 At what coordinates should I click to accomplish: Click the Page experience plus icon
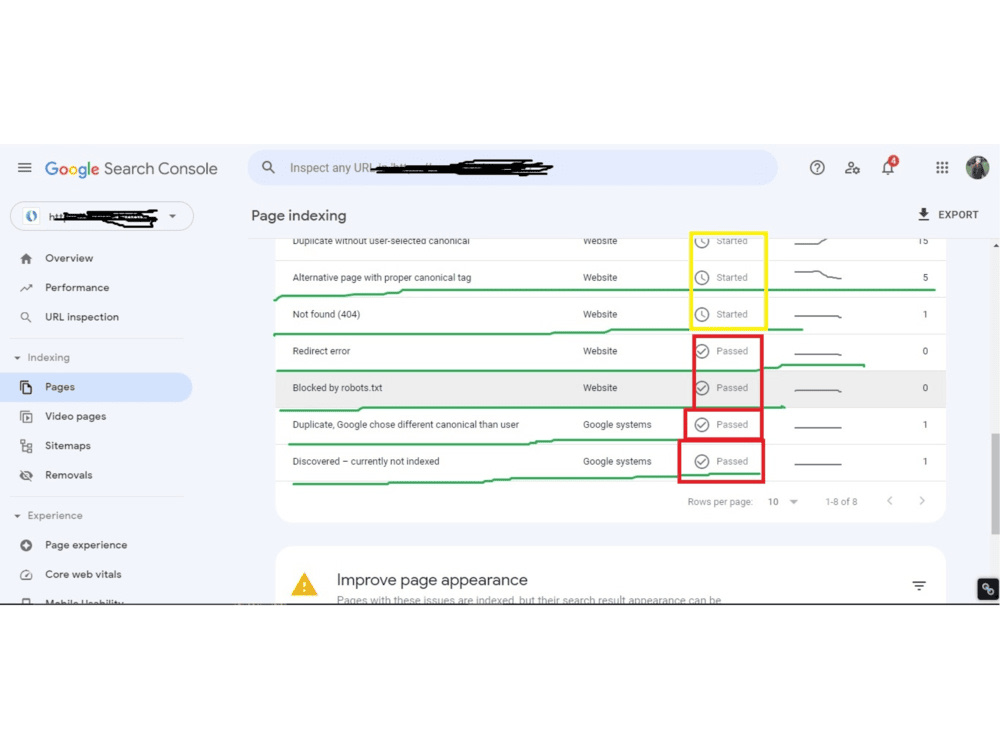click(26, 545)
